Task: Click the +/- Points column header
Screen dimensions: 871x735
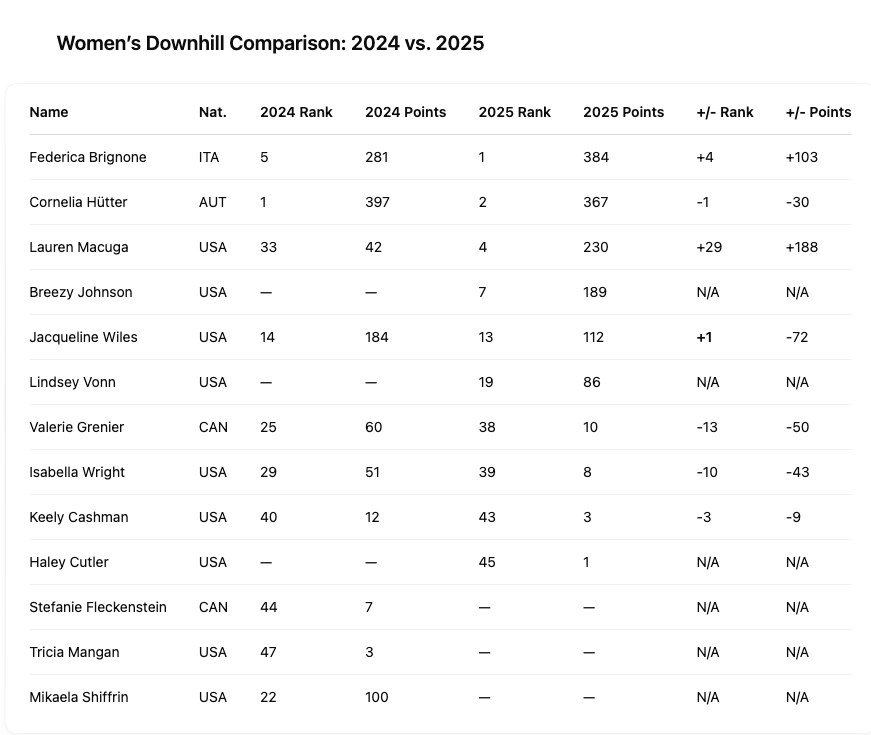Action: 818,112
